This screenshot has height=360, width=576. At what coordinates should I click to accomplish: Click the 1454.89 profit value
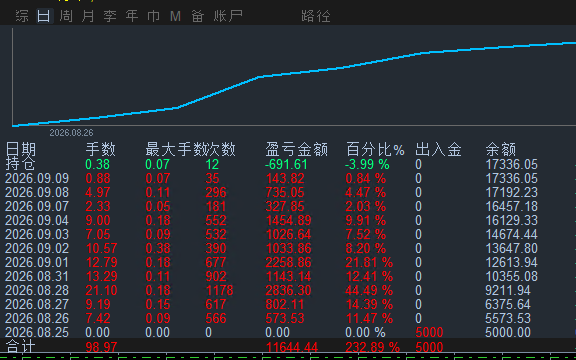click(288, 220)
